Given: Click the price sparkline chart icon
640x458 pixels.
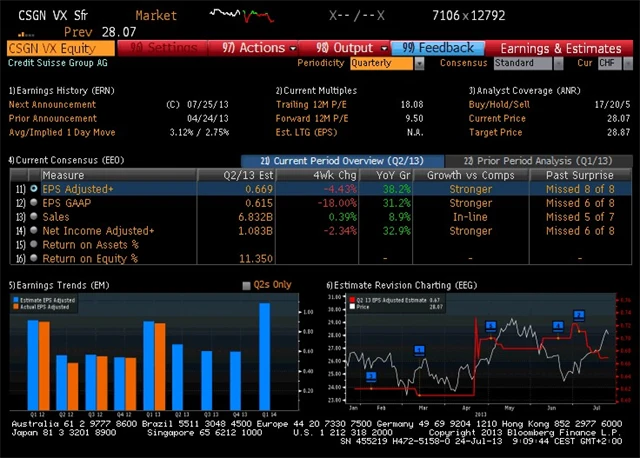Looking at the screenshot, I should tap(244, 15).
